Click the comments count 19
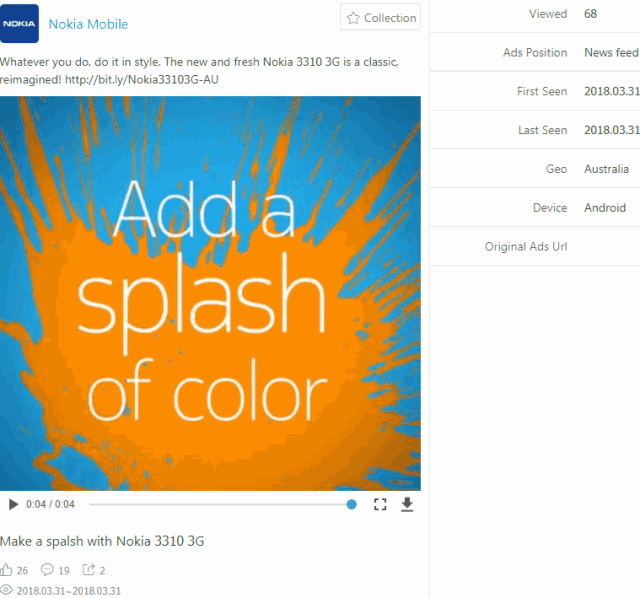Image resolution: width=640 pixels, height=598 pixels. (64, 571)
